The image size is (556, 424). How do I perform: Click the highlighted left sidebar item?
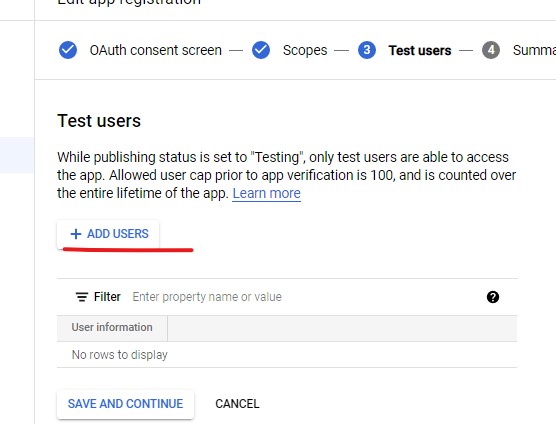[17, 155]
